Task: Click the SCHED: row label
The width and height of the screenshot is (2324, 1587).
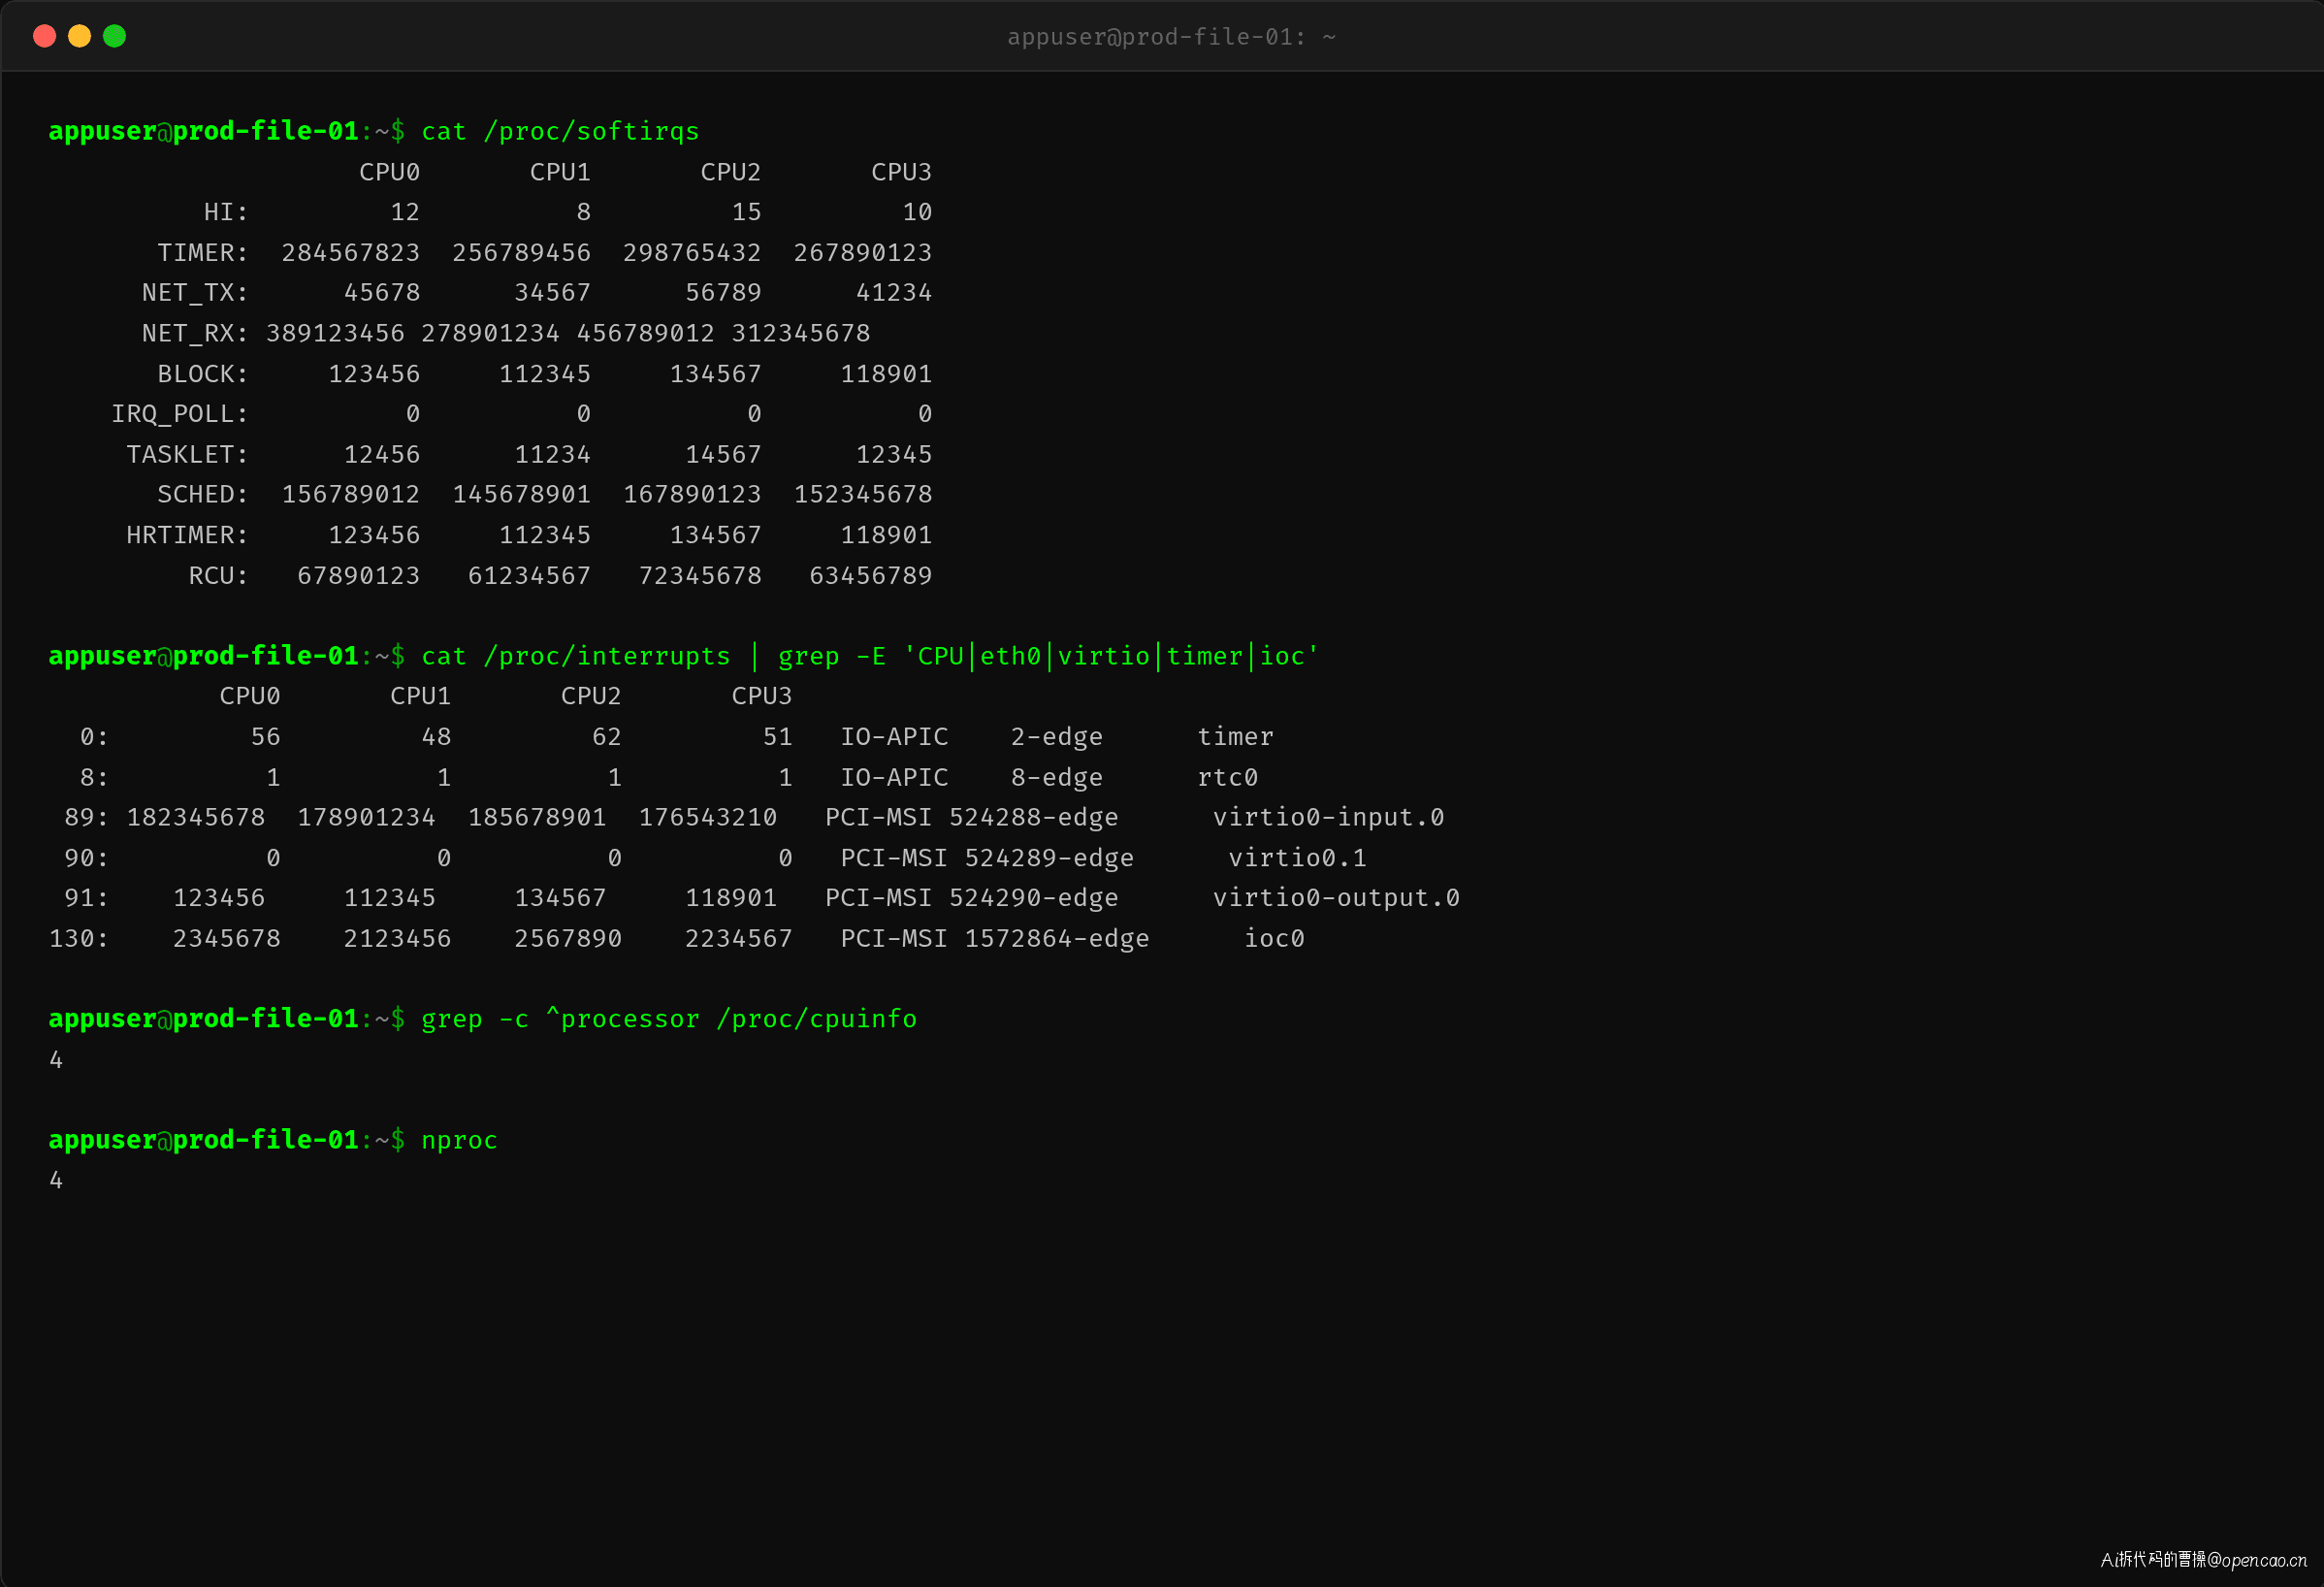Action: [x=203, y=494]
